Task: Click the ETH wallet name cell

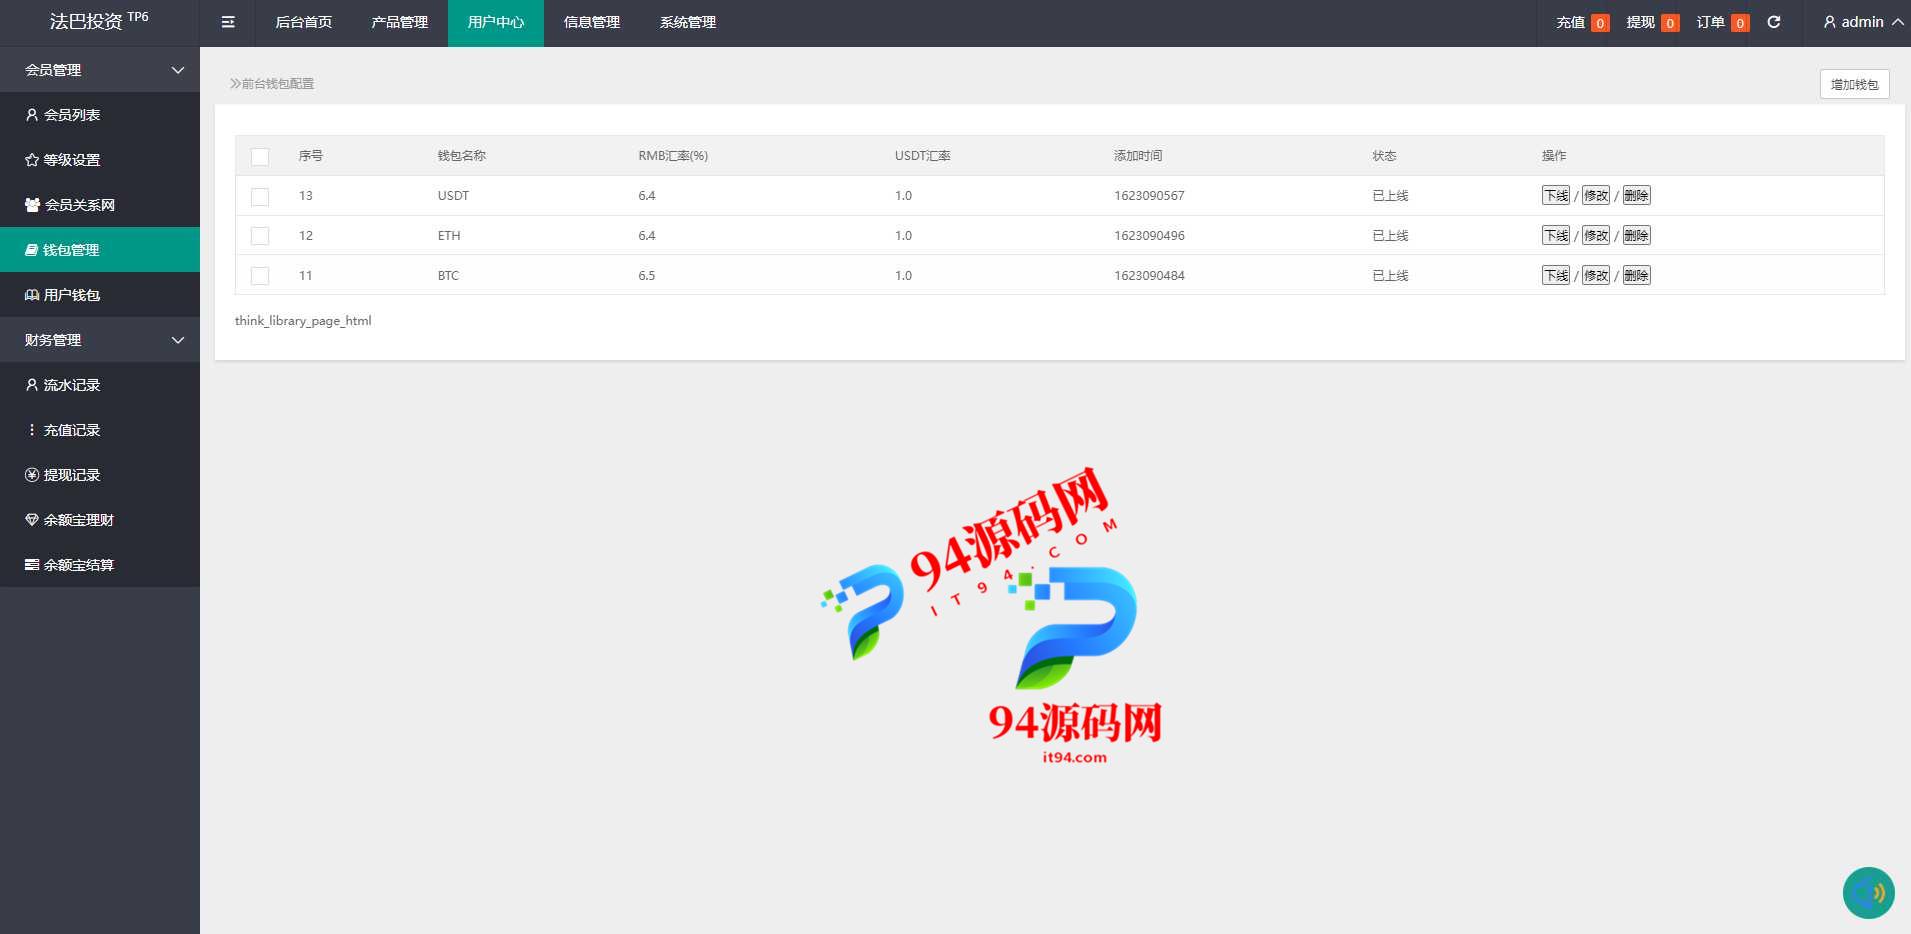Action: pos(449,236)
